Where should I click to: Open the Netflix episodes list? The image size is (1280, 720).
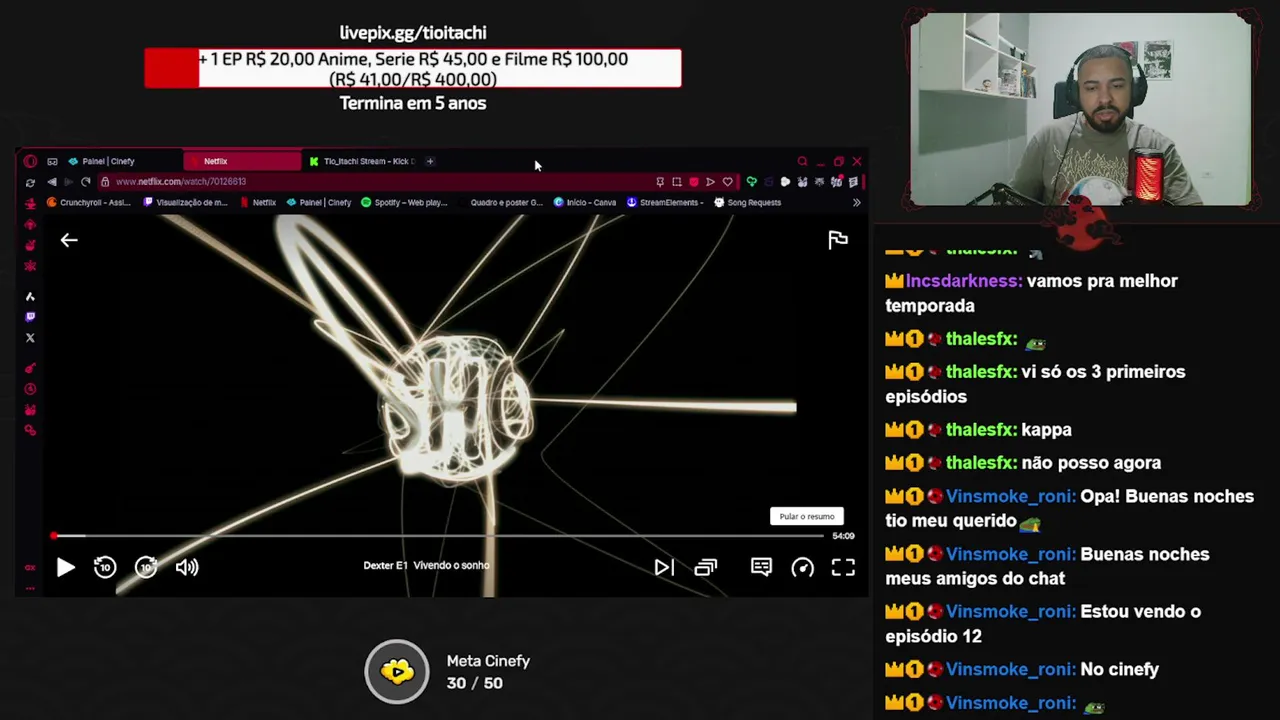706,567
